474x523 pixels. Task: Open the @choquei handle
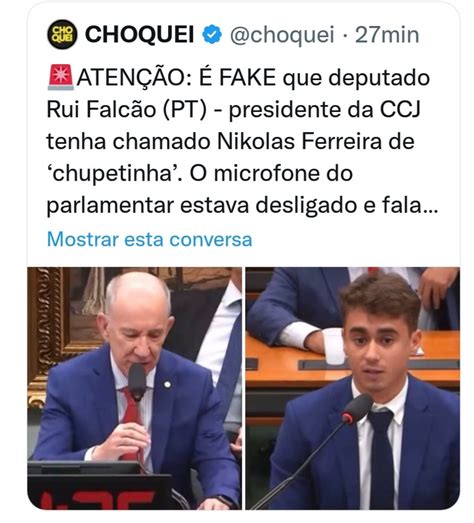282,35
